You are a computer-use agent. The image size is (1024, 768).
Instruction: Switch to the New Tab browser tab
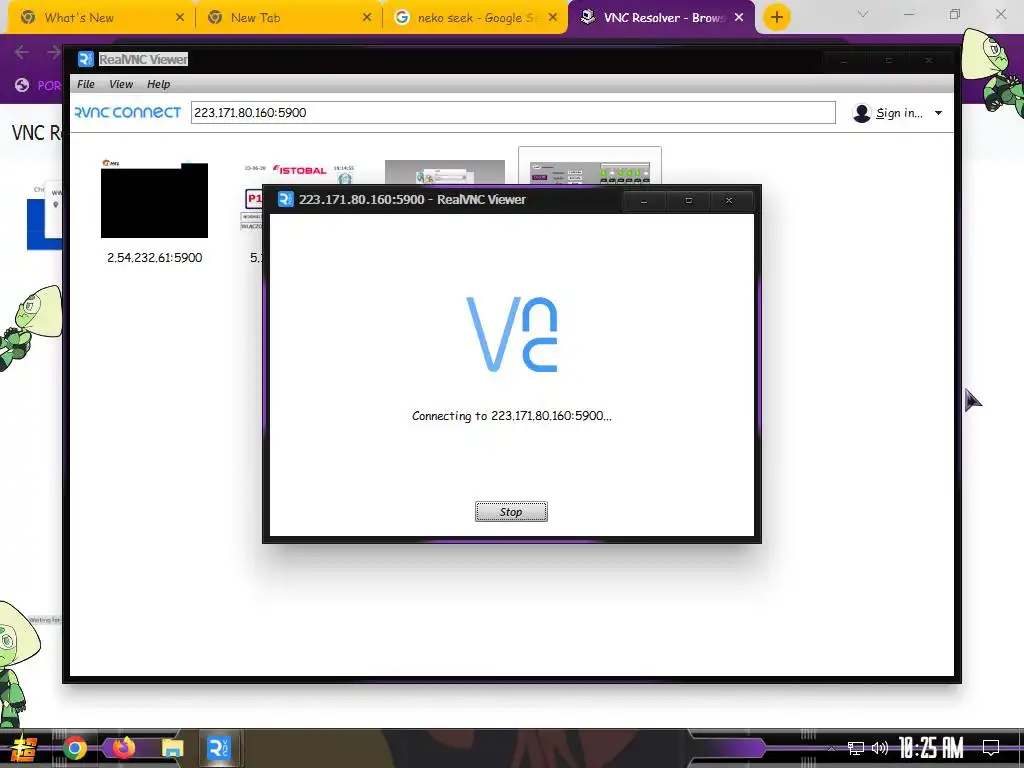click(255, 18)
